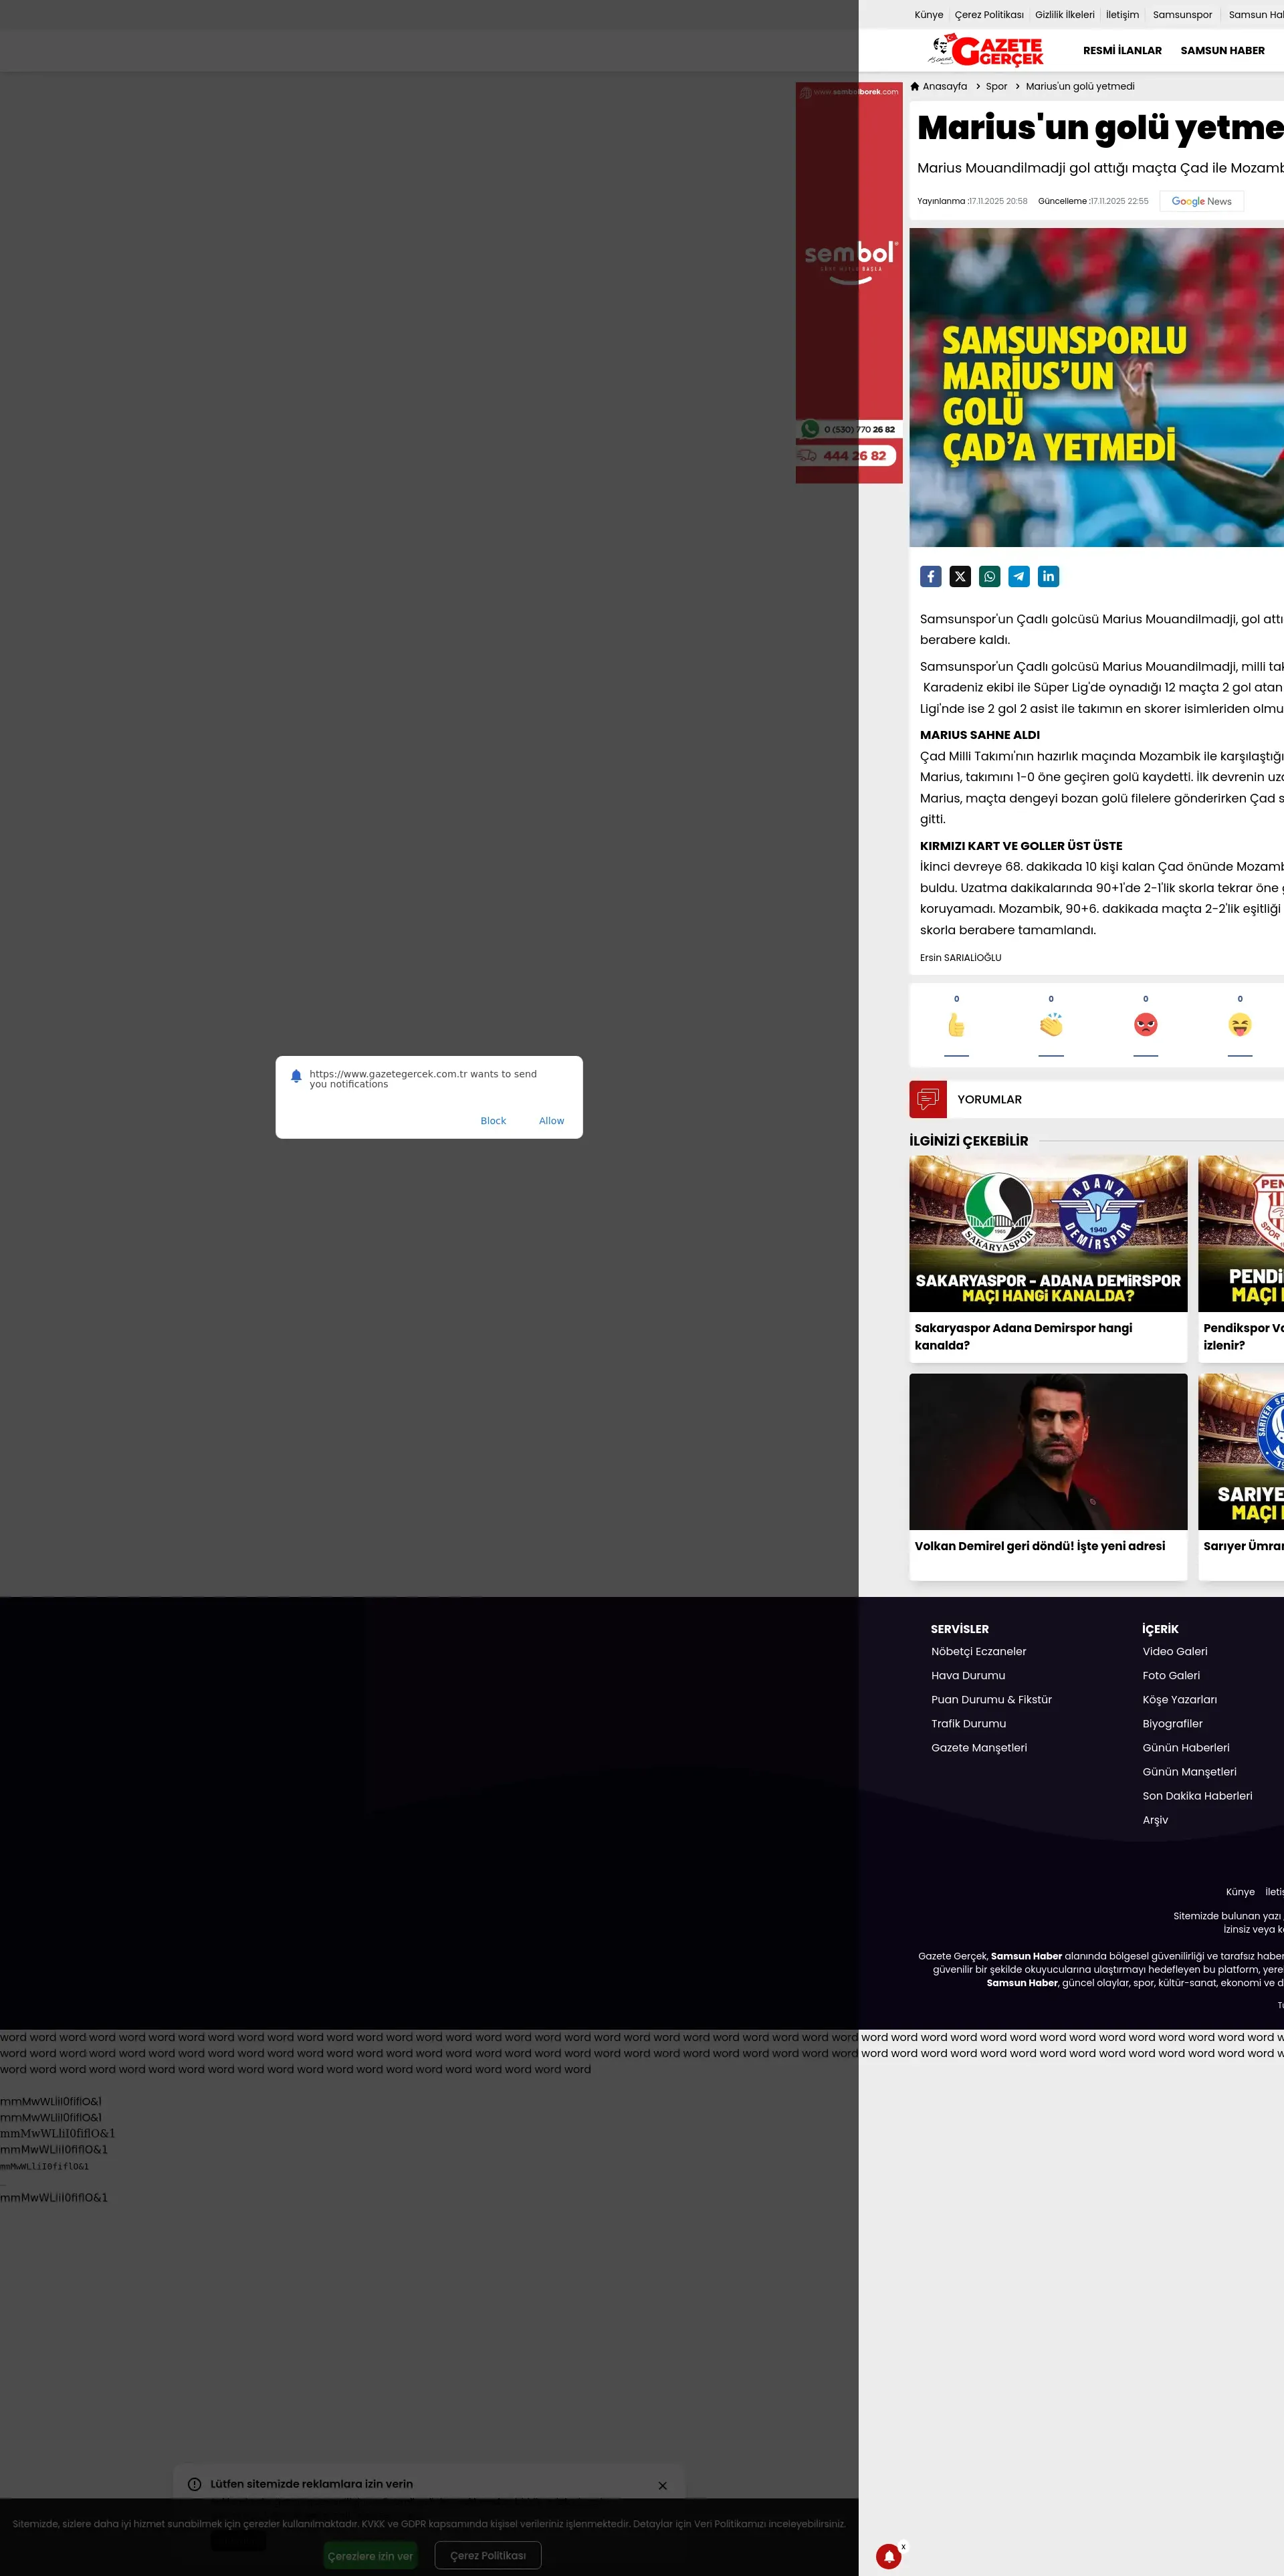Open SAMSUN HABER menu item
1284x2576 pixels.
tap(1222, 51)
